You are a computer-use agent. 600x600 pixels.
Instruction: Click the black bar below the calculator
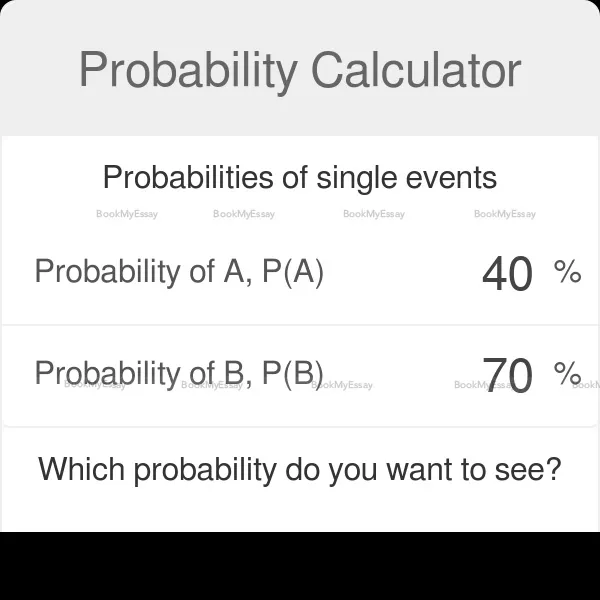pyautogui.click(x=299, y=566)
